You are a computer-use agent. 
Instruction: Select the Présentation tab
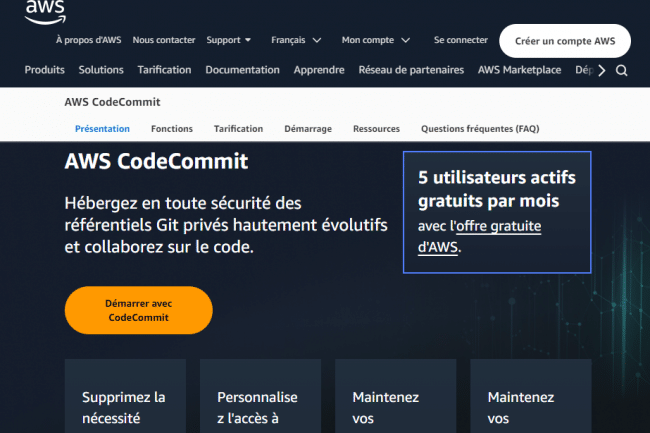pyautogui.click(x=102, y=129)
